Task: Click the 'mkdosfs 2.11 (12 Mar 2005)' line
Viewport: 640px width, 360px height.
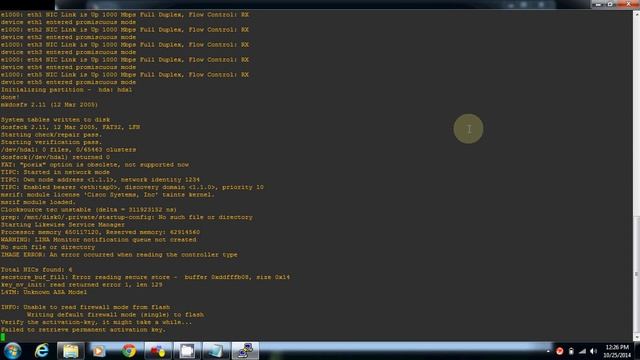Action: [x=49, y=105]
